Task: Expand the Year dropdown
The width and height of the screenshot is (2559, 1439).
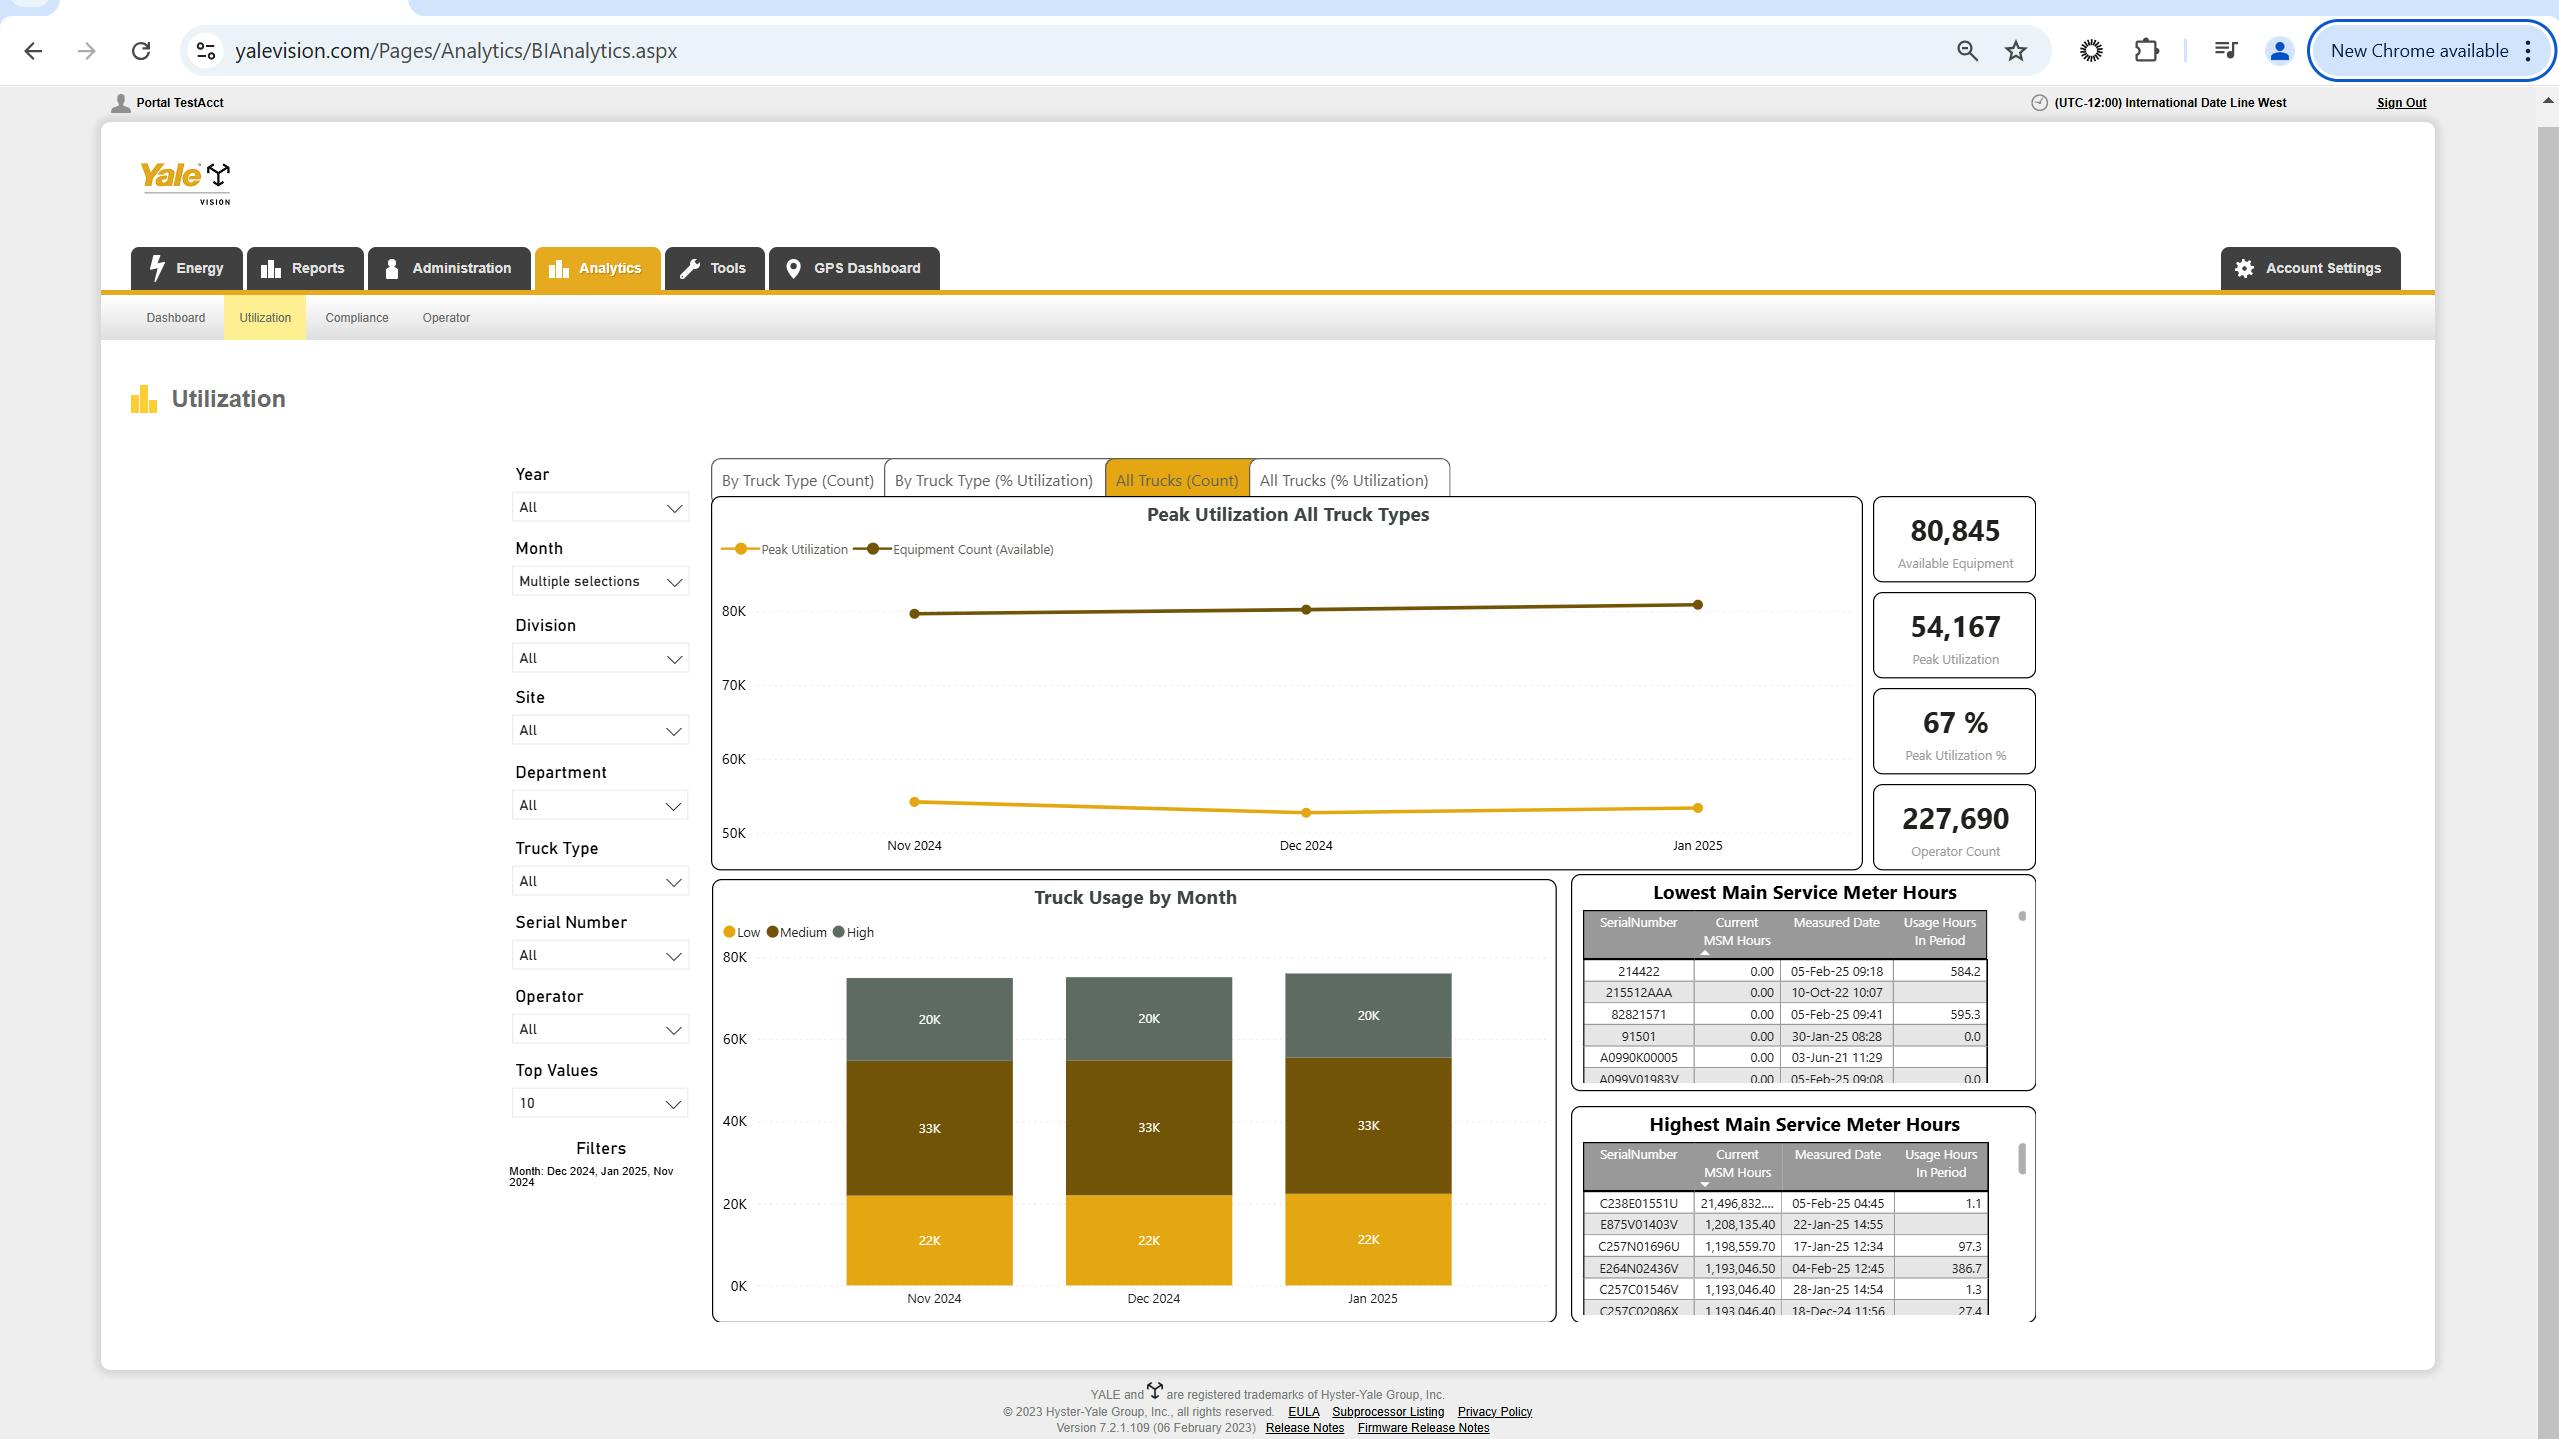Action: click(x=600, y=508)
